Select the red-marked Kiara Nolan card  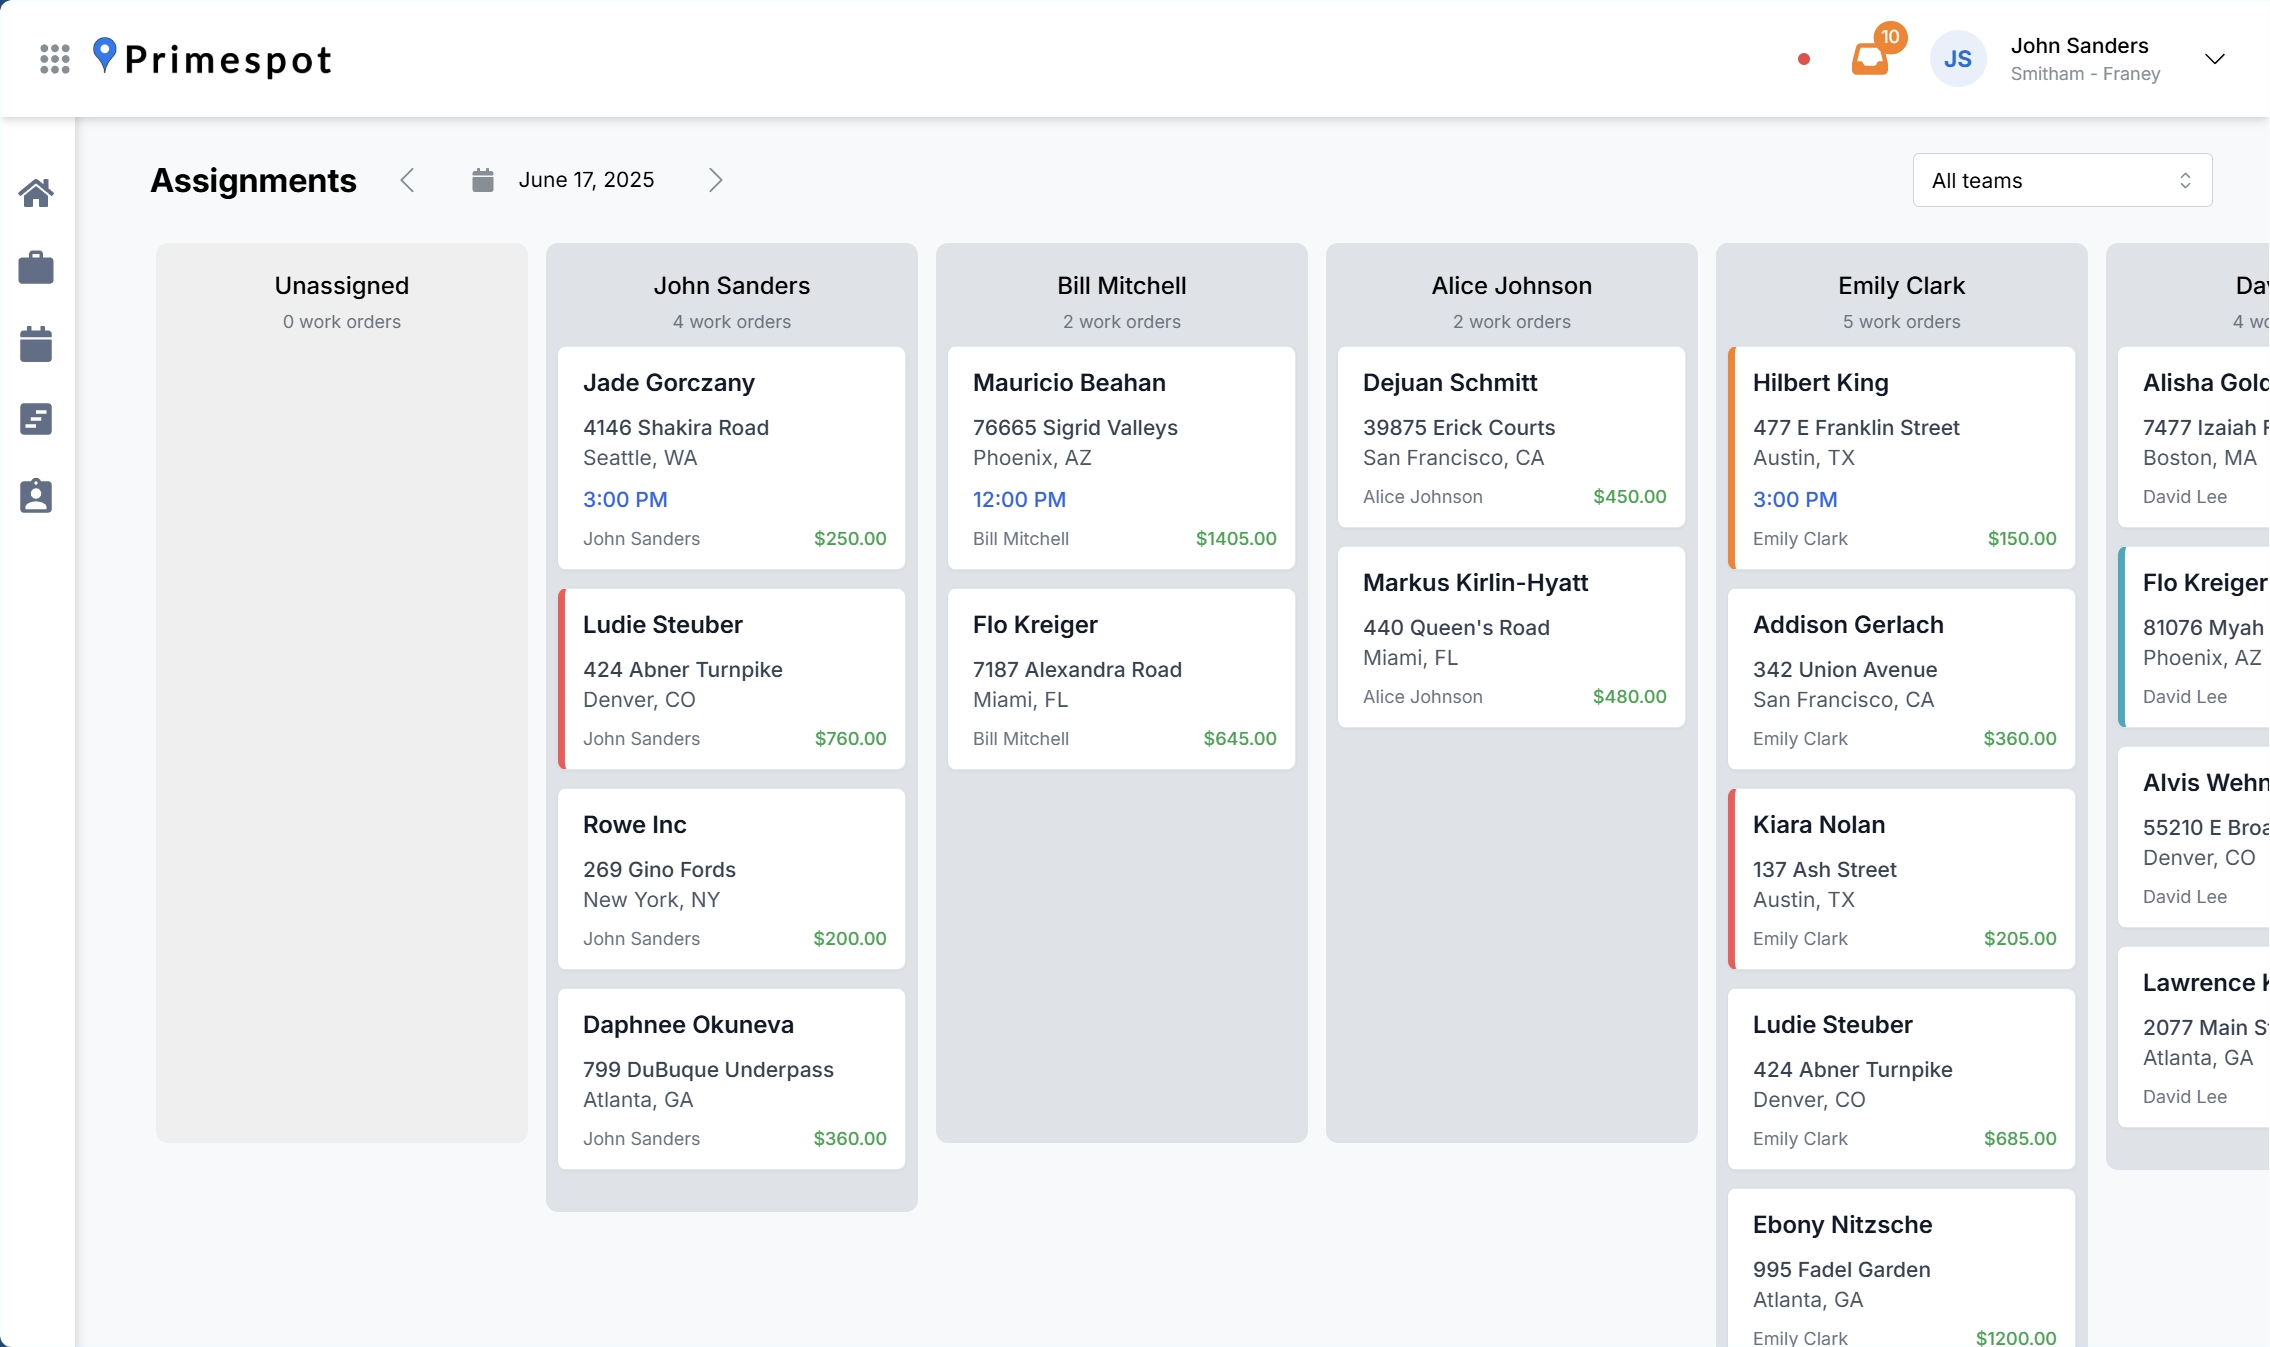pos(1901,879)
